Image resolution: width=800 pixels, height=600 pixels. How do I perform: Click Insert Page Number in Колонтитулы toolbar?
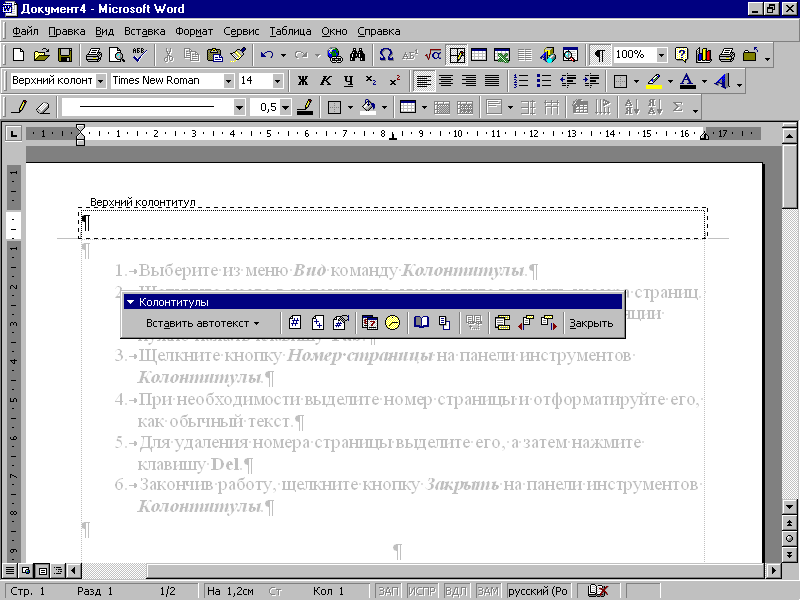tap(295, 322)
